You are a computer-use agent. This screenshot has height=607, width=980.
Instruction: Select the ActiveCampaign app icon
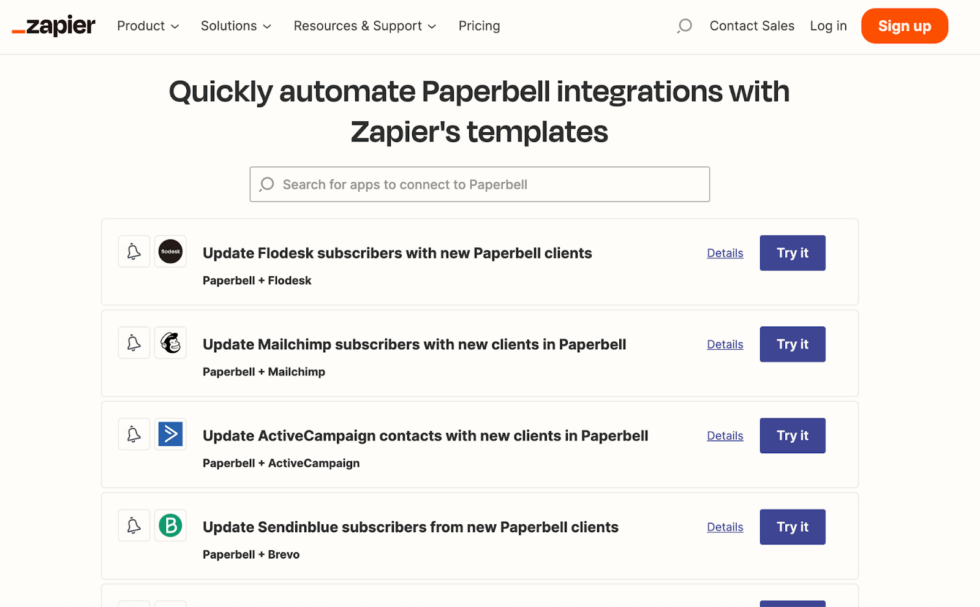(x=171, y=435)
